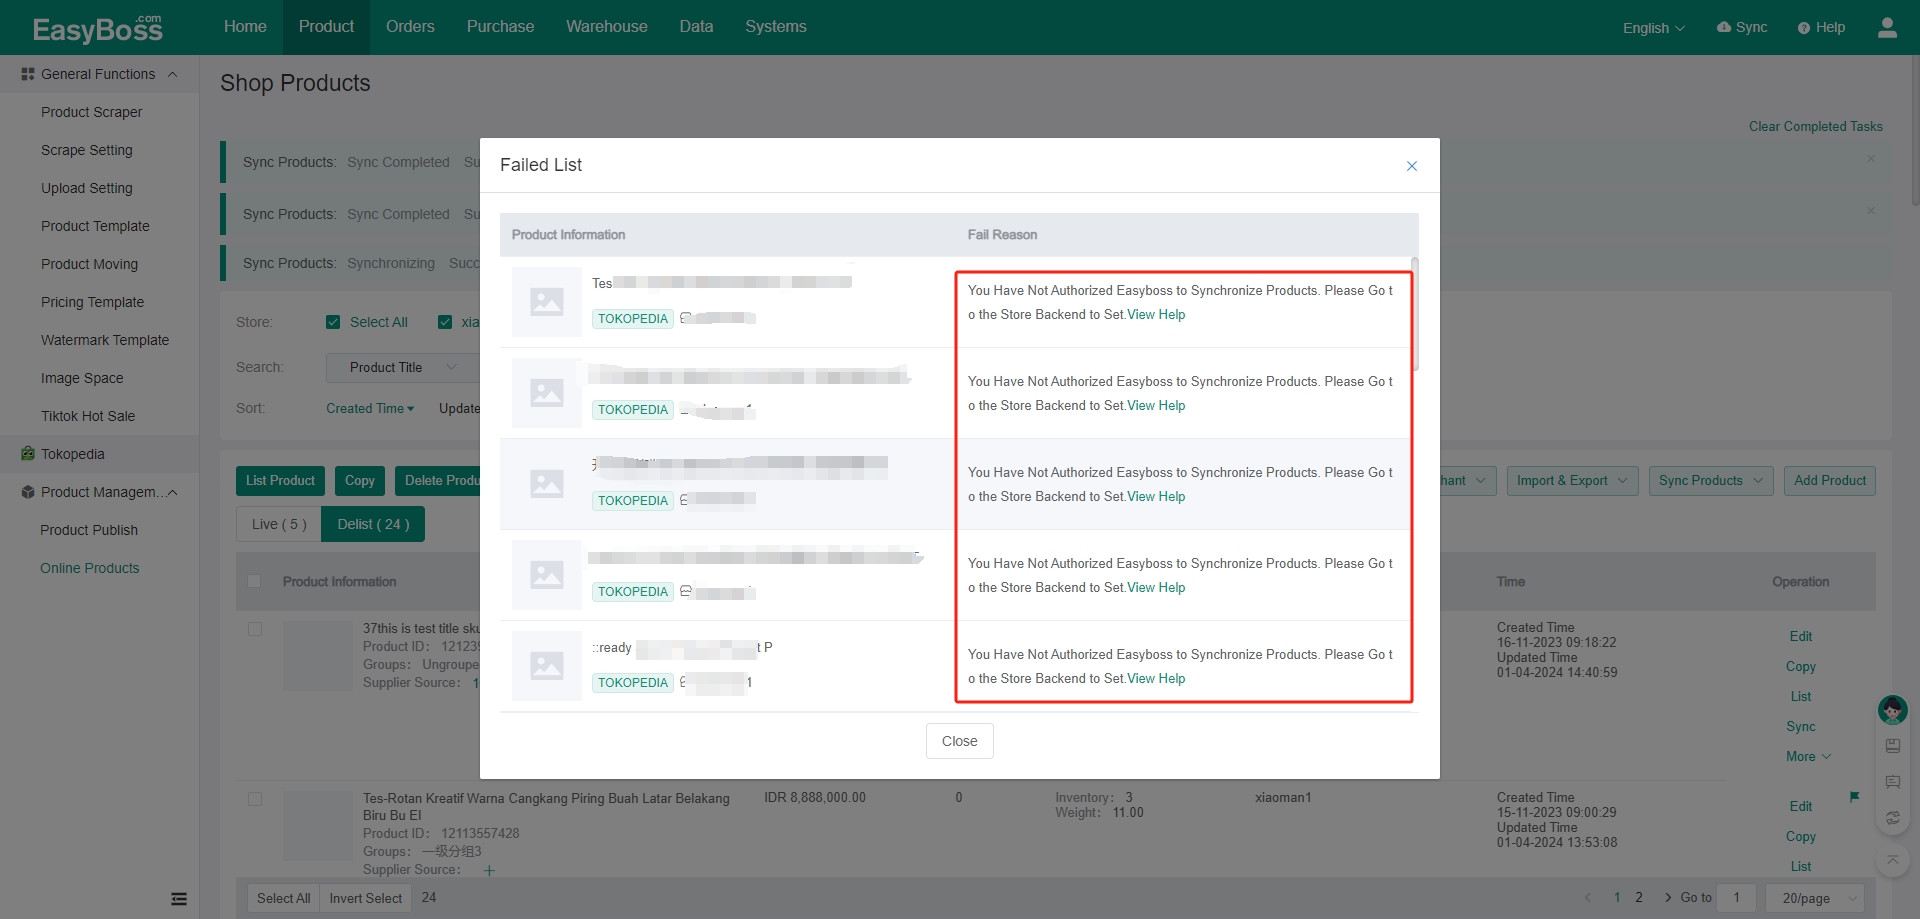Open the user account avatar icon
The image size is (1920, 919).
(1887, 27)
